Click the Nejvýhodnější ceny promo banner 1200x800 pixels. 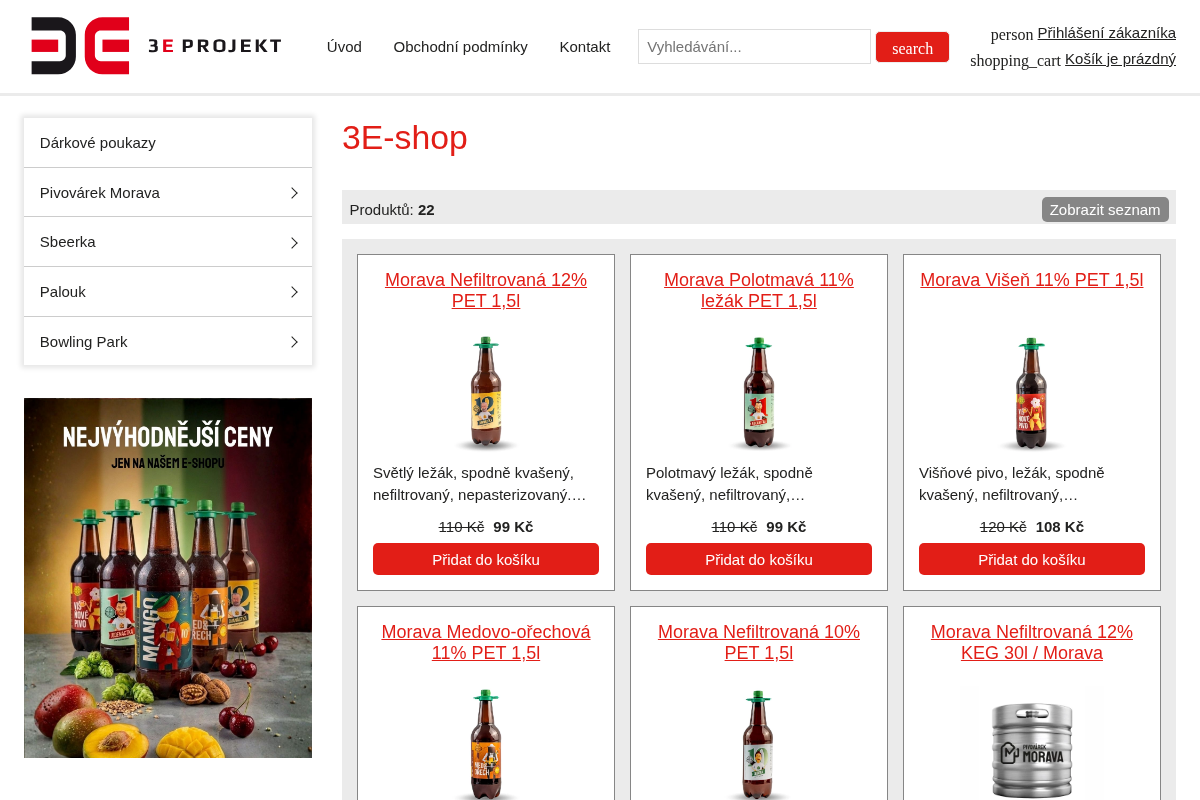[168, 578]
